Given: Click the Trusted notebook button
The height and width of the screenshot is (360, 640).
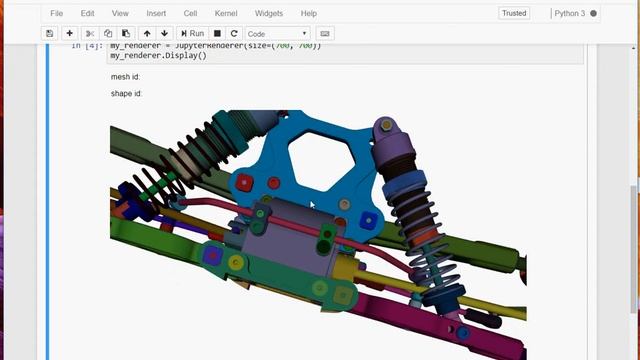Looking at the screenshot, I should (x=514, y=13).
